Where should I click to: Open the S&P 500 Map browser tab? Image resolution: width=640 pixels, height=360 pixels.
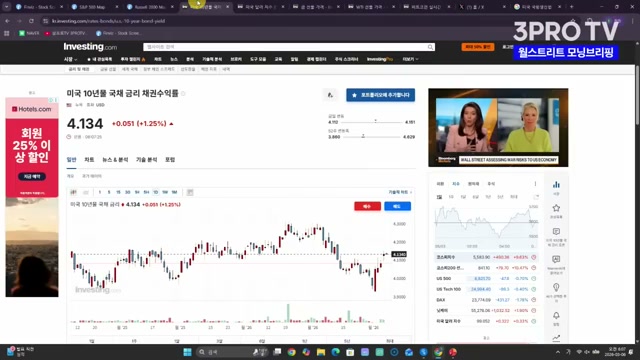[x=95, y=7]
